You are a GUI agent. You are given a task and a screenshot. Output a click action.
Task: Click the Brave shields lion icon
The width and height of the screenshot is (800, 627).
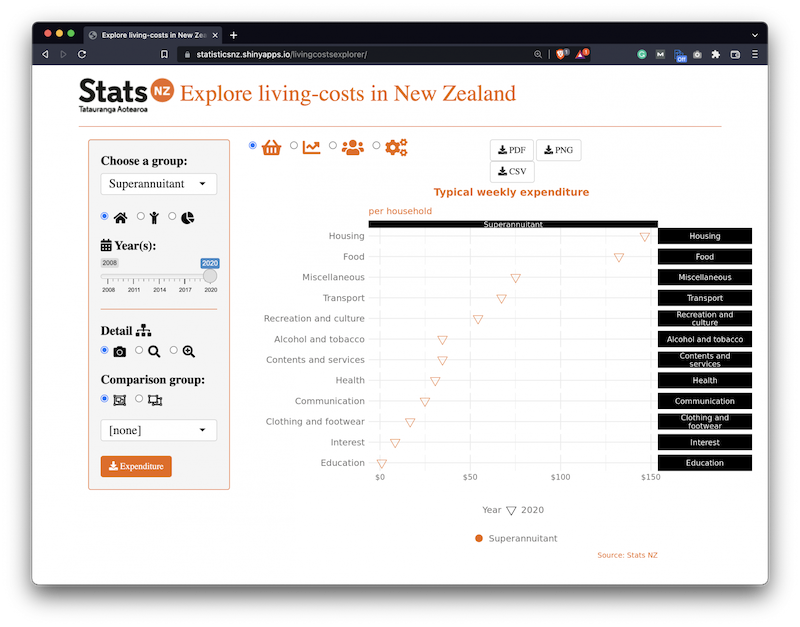click(x=561, y=54)
